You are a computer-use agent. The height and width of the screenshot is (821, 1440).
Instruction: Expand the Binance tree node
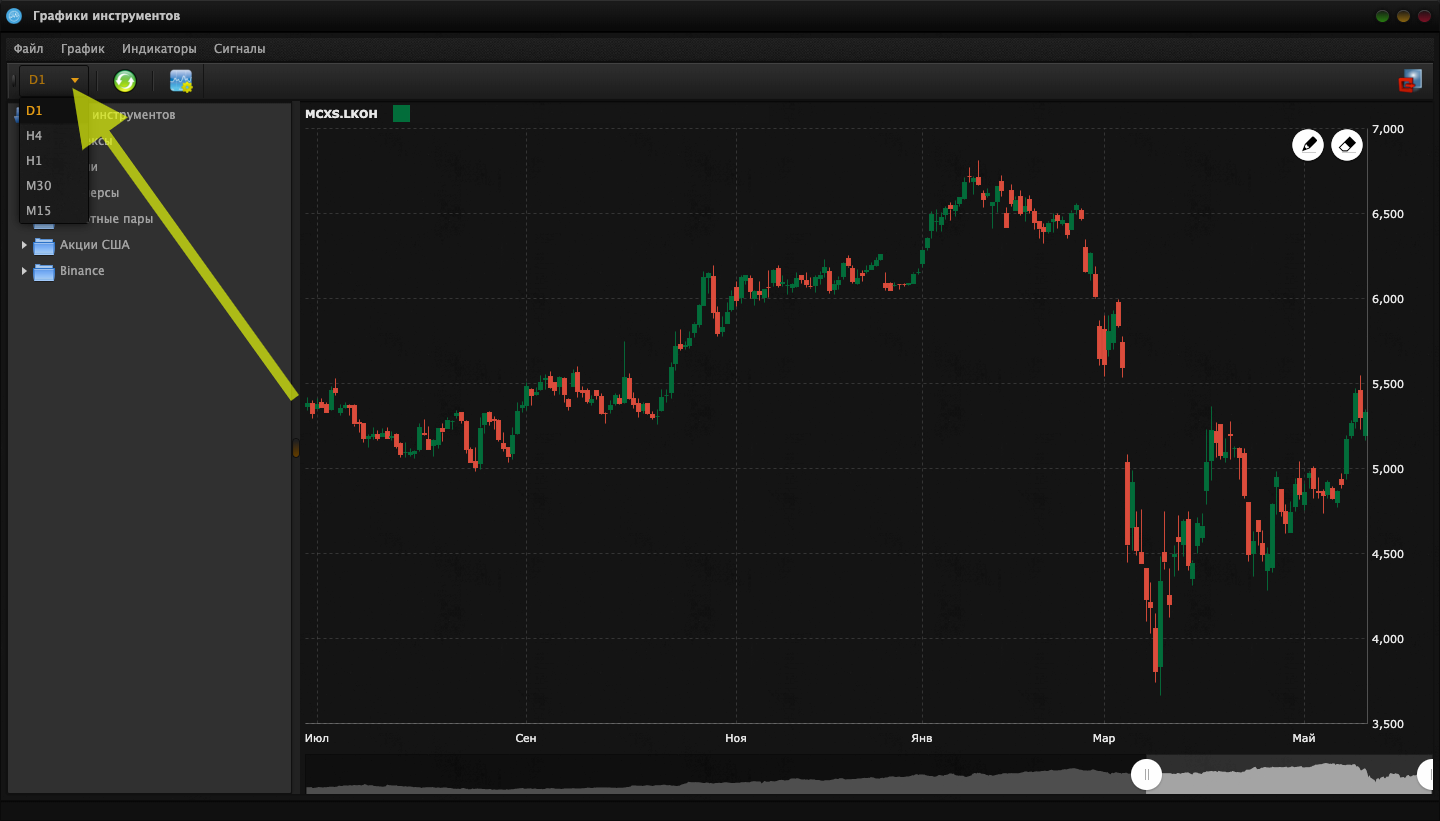(24, 271)
